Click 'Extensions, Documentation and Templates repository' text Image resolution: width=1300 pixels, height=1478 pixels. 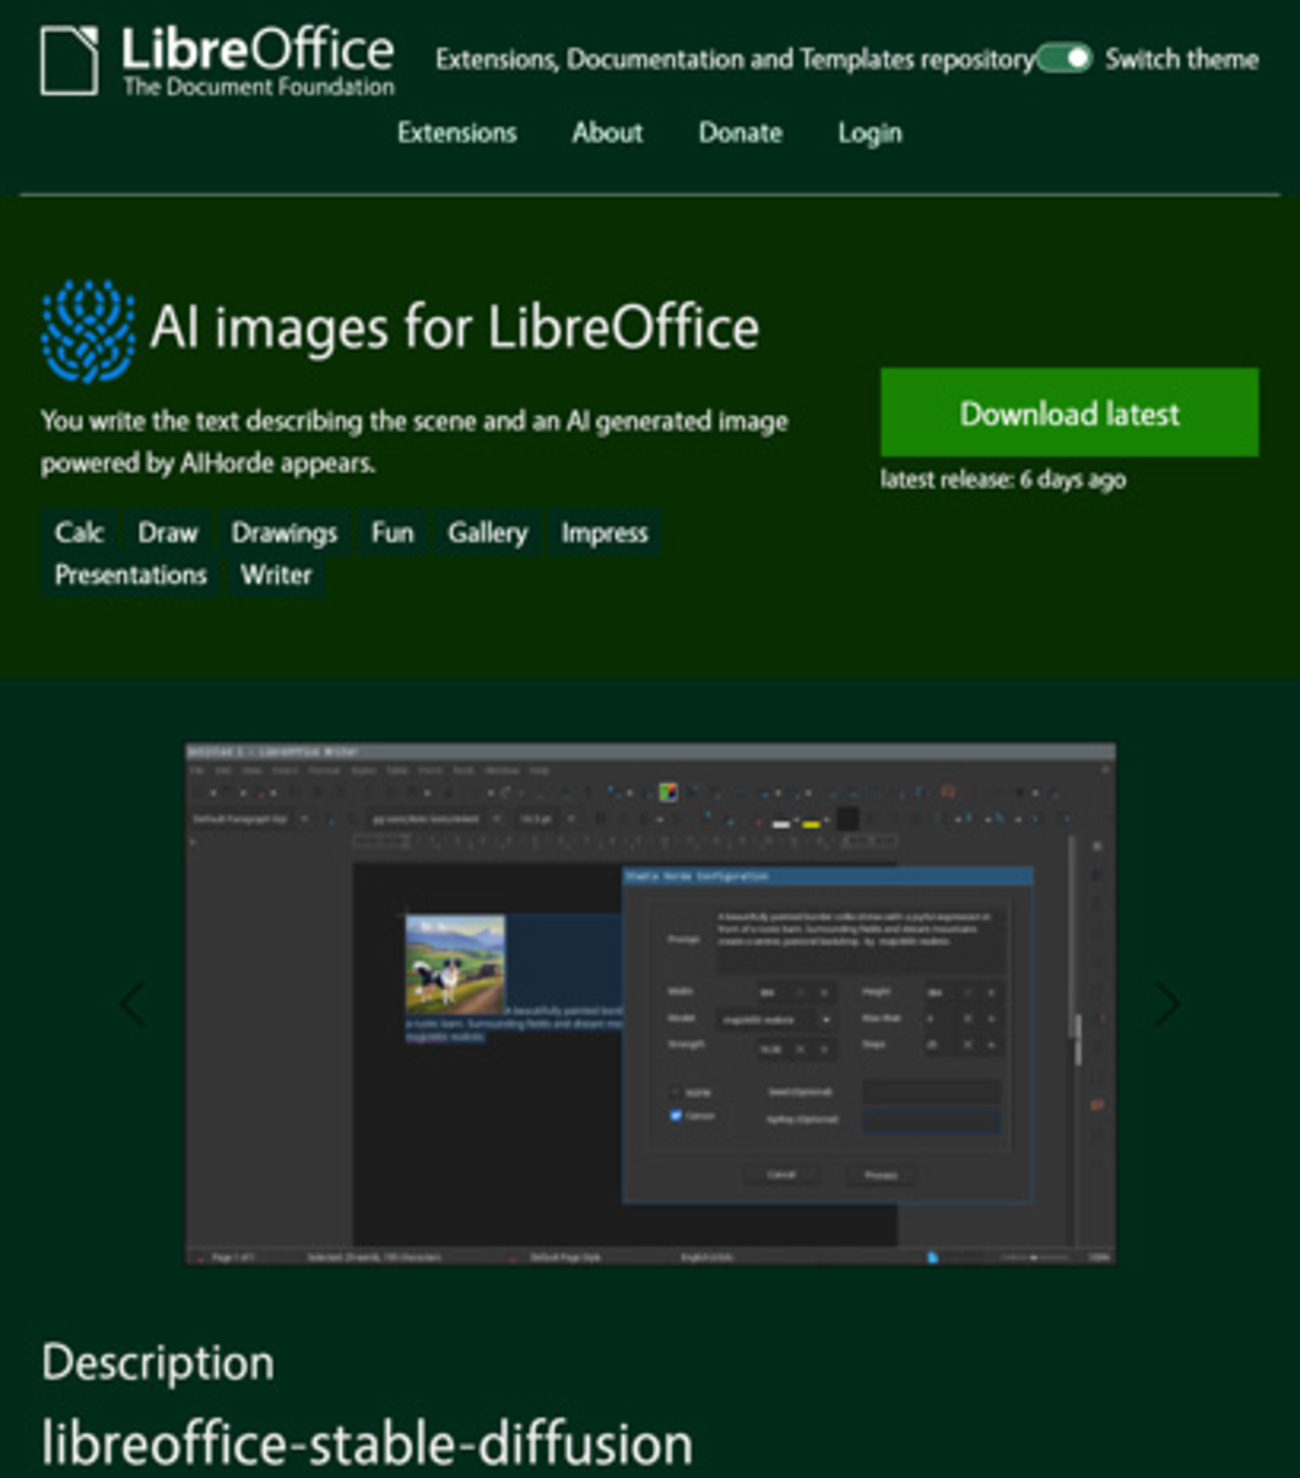[735, 59]
